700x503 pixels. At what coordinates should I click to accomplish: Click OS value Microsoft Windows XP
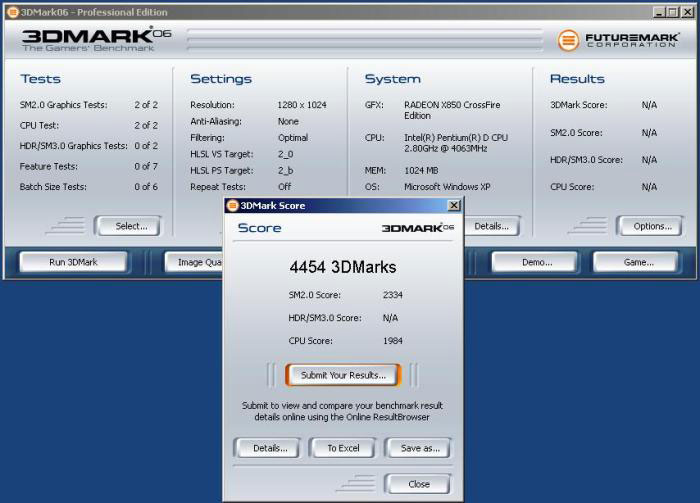[x=447, y=187]
